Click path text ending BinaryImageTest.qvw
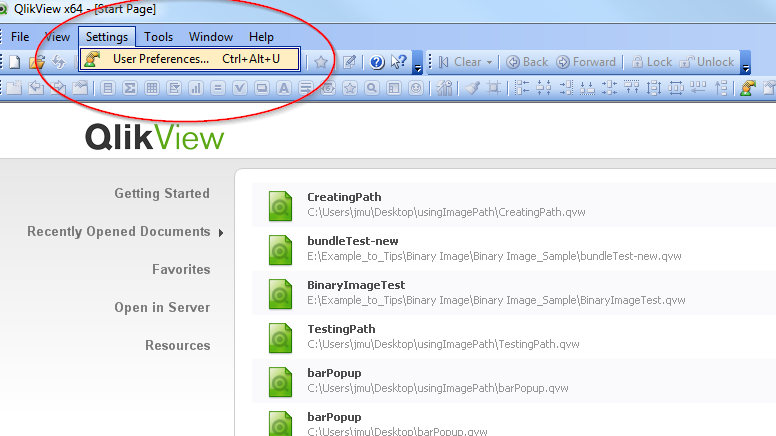This screenshot has height=436, width=776. (496, 300)
